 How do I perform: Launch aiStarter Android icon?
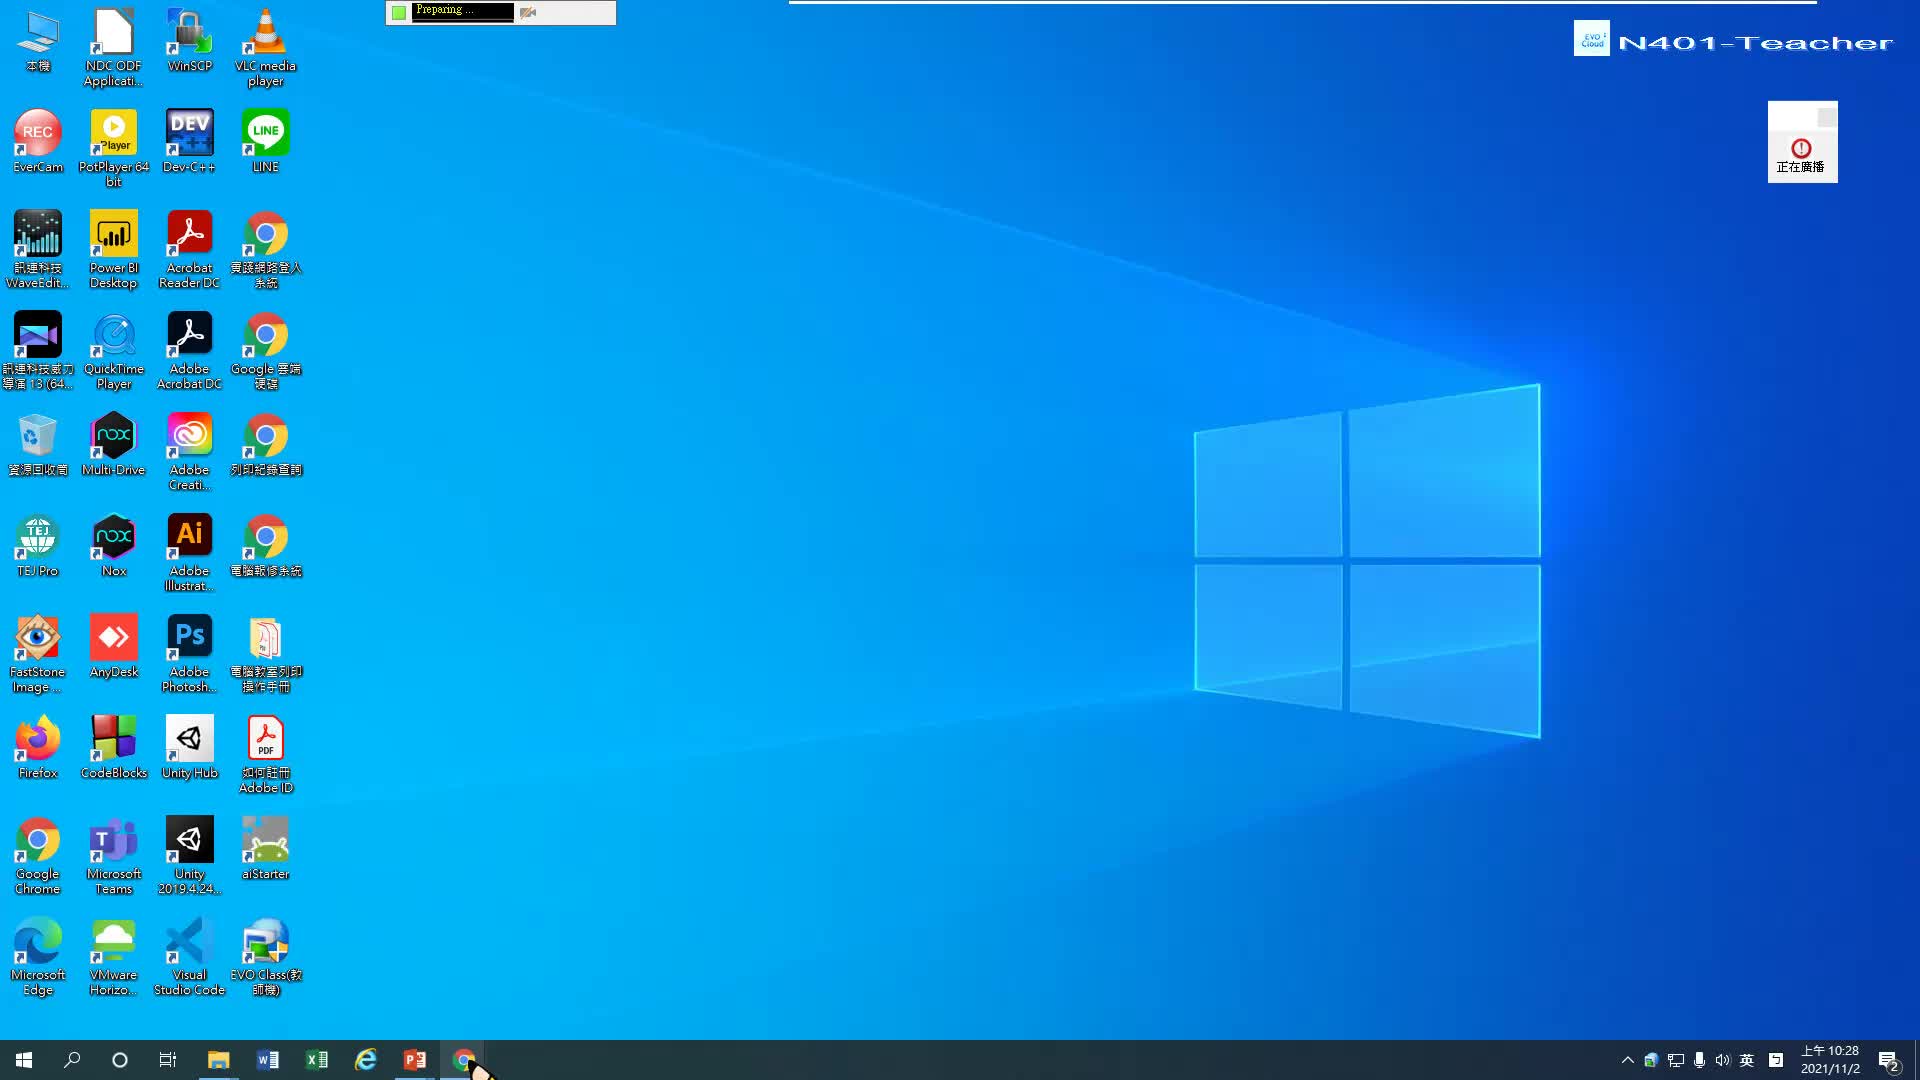point(265,849)
